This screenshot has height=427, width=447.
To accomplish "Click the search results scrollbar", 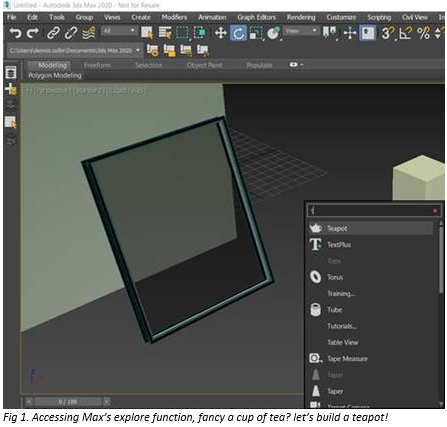I will 441,260.
